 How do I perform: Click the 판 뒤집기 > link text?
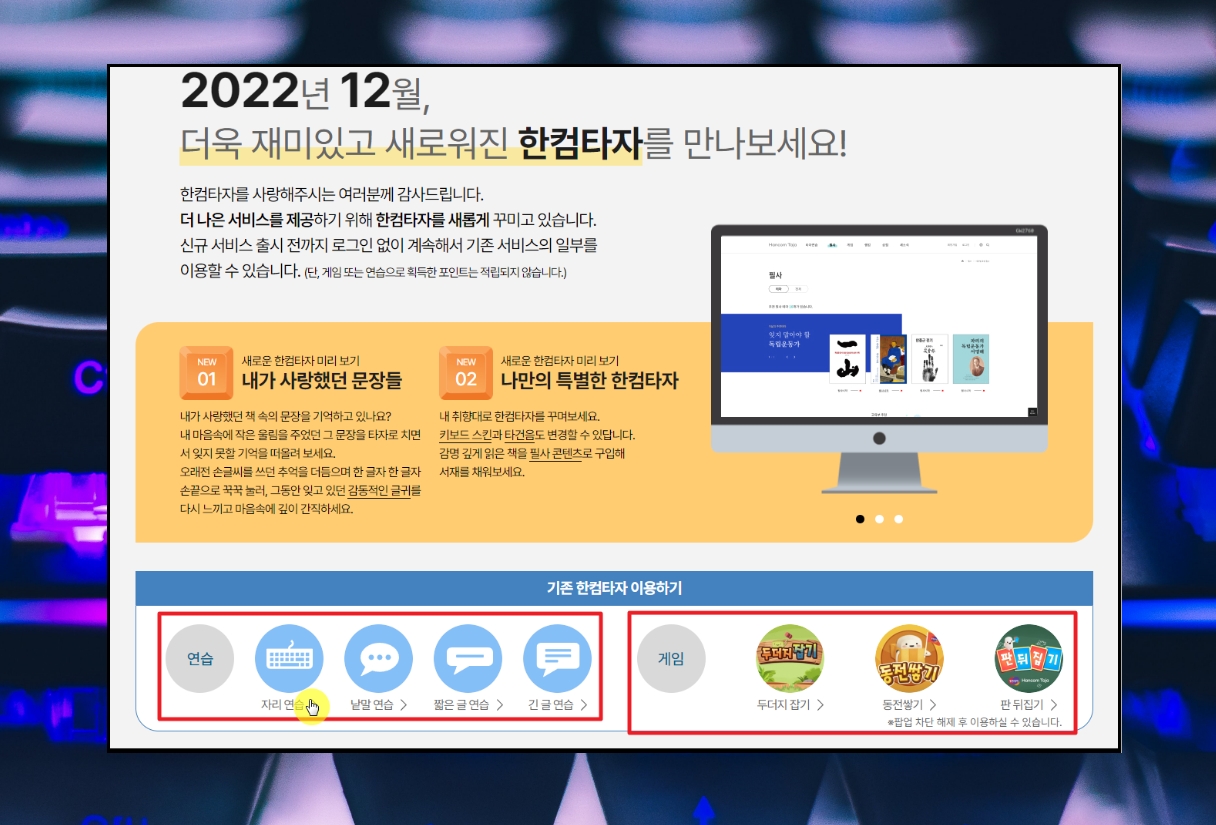coord(1028,705)
